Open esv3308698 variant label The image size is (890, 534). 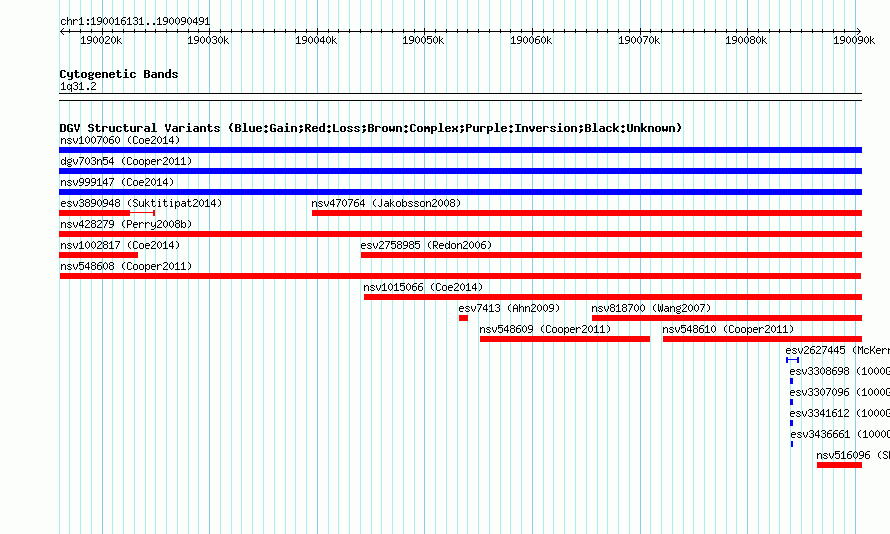(839, 371)
